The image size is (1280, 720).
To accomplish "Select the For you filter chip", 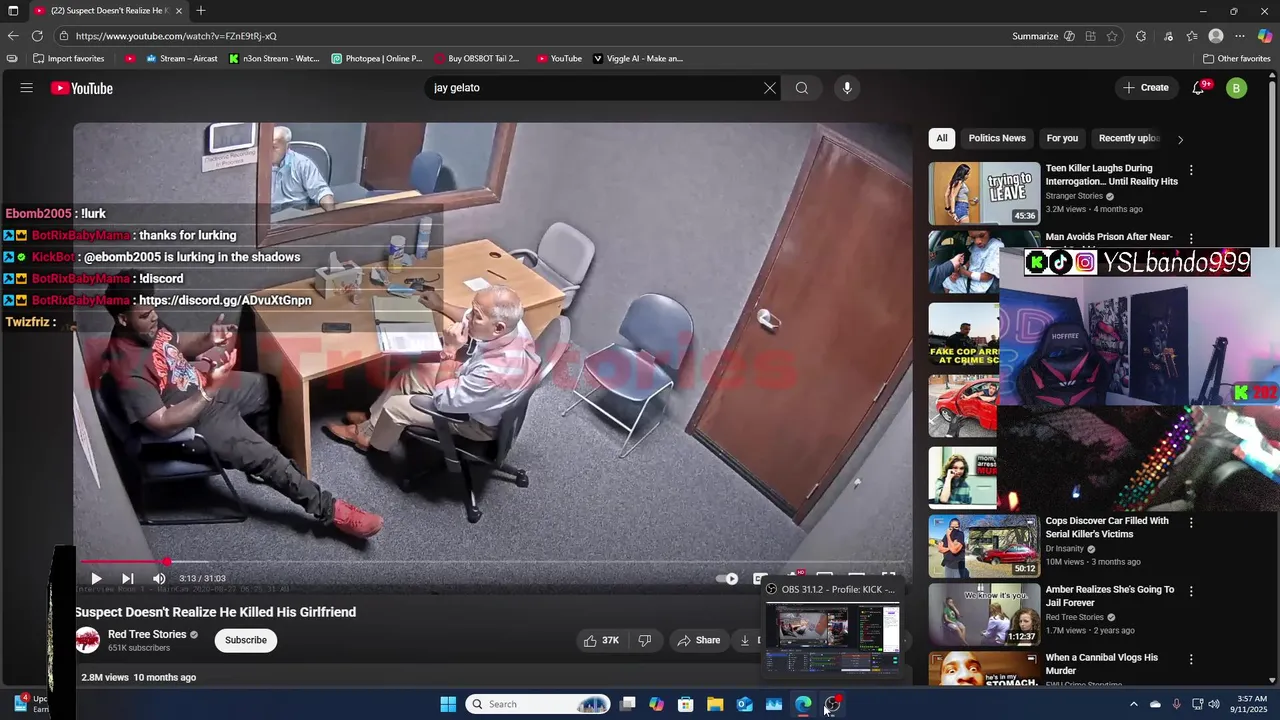I will (x=1062, y=138).
